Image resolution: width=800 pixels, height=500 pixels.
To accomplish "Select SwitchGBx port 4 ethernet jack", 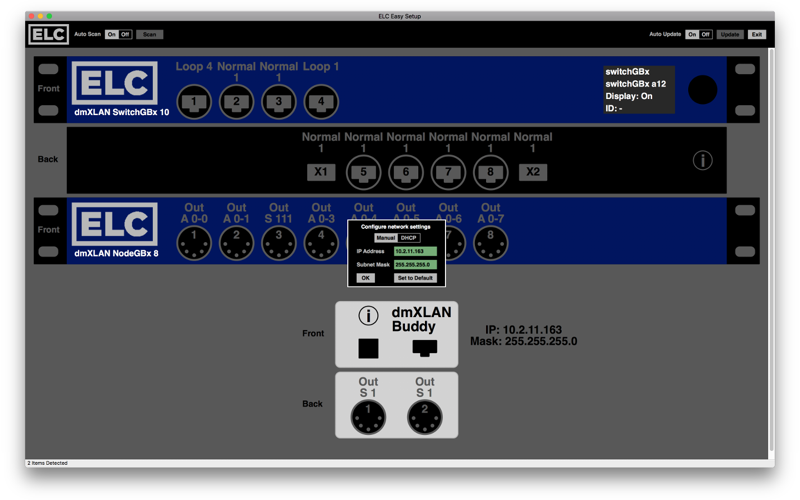I will (321, 102).
